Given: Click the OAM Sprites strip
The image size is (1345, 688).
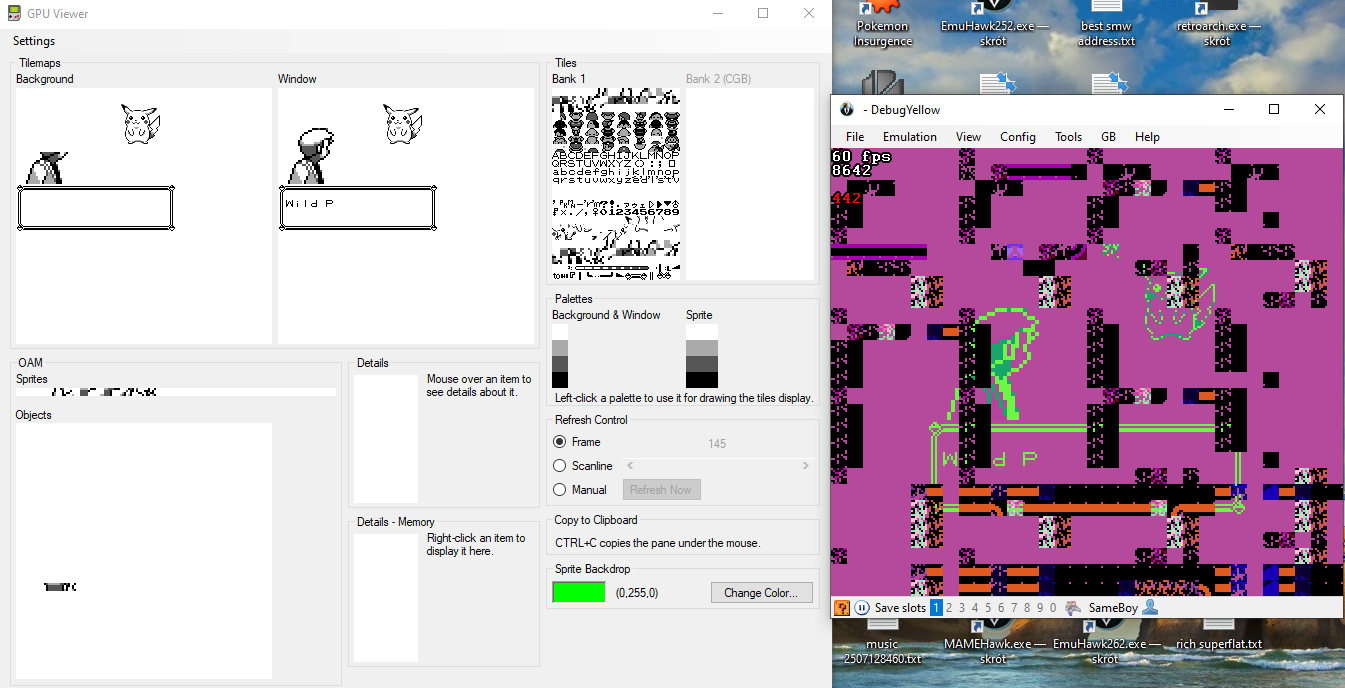Looking at the screenshot, I should pyautogui.click(x=176, y=393).
